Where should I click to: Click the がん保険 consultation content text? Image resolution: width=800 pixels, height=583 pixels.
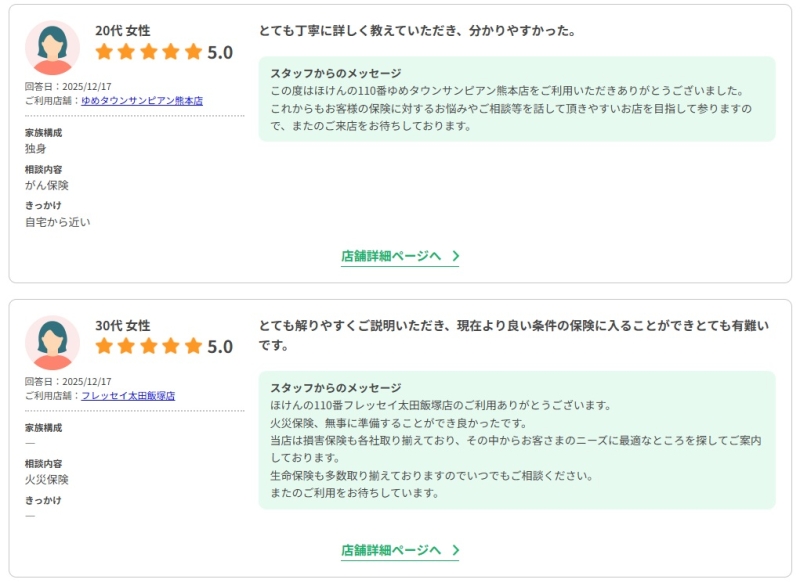tap(47, 185)
